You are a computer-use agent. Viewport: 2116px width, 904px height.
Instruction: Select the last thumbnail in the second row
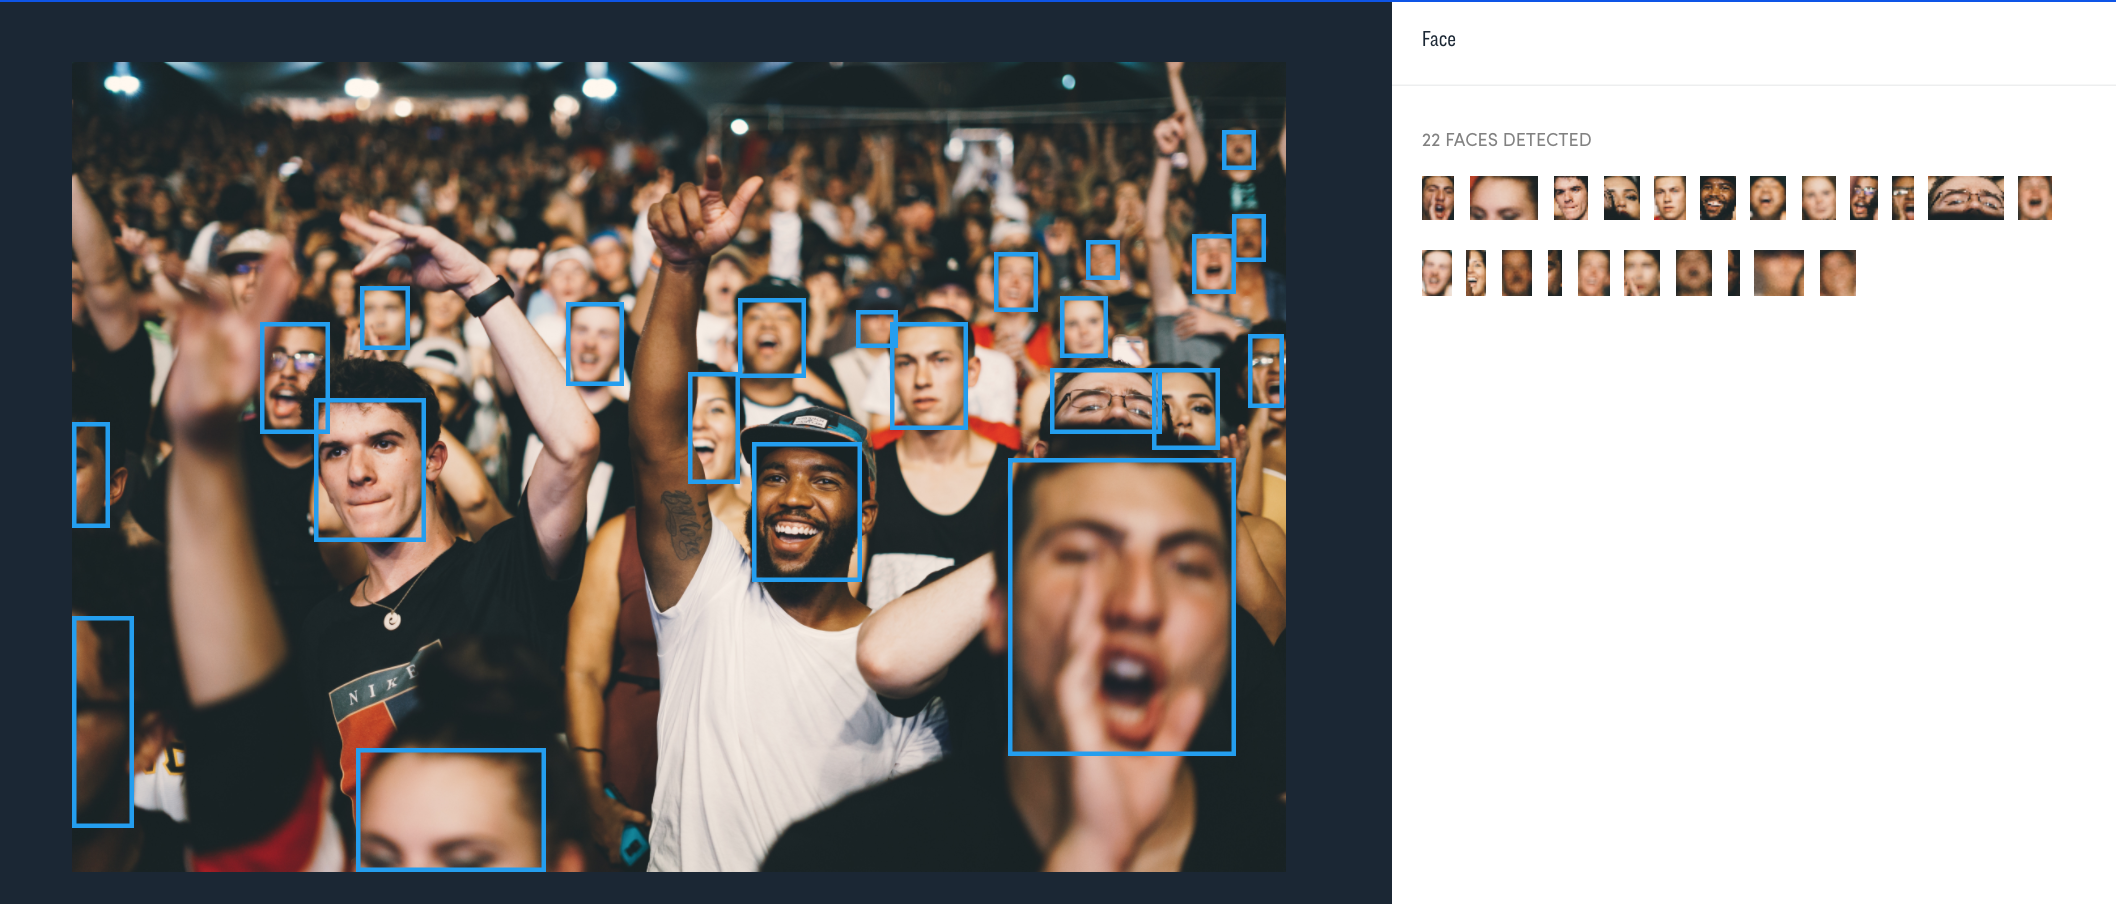click(1838, 273)
